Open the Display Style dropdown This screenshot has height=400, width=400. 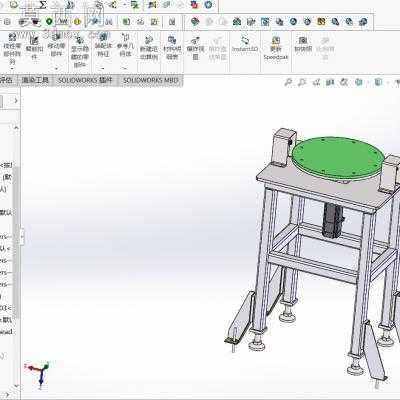click(x=378, y=82)
